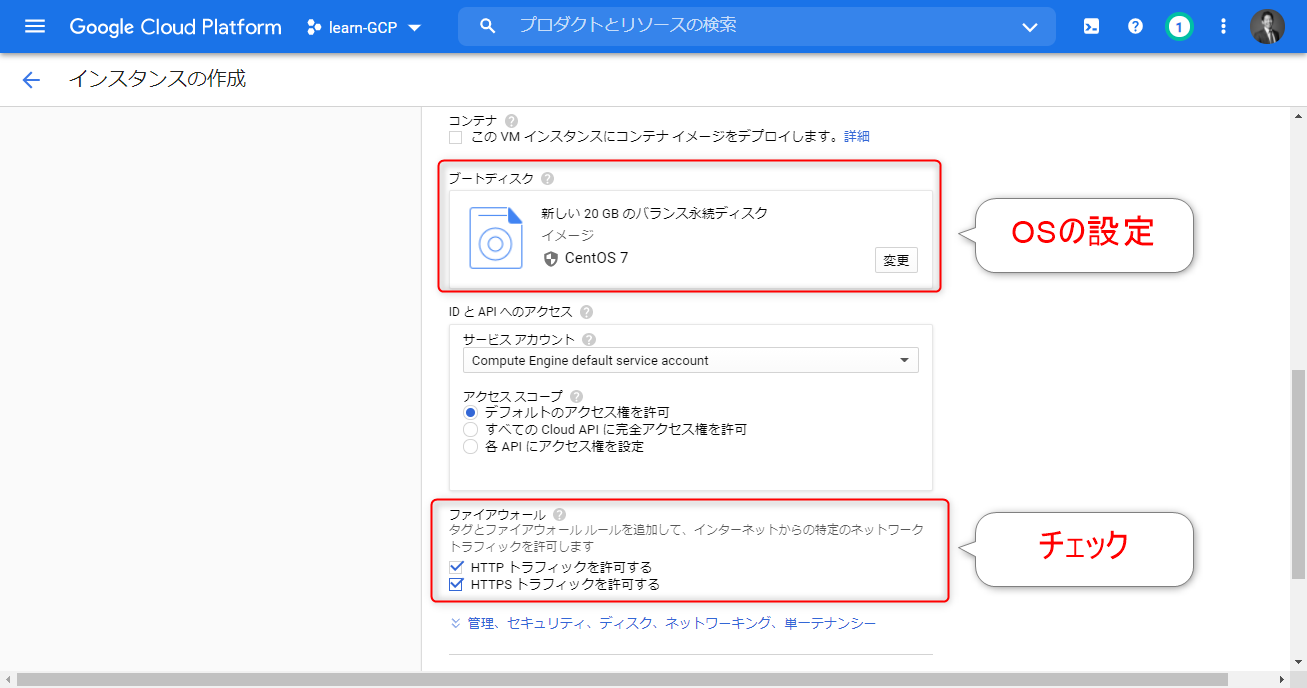
Task: Show notifications badge with count 1
Action: (x=1179, y=27)
